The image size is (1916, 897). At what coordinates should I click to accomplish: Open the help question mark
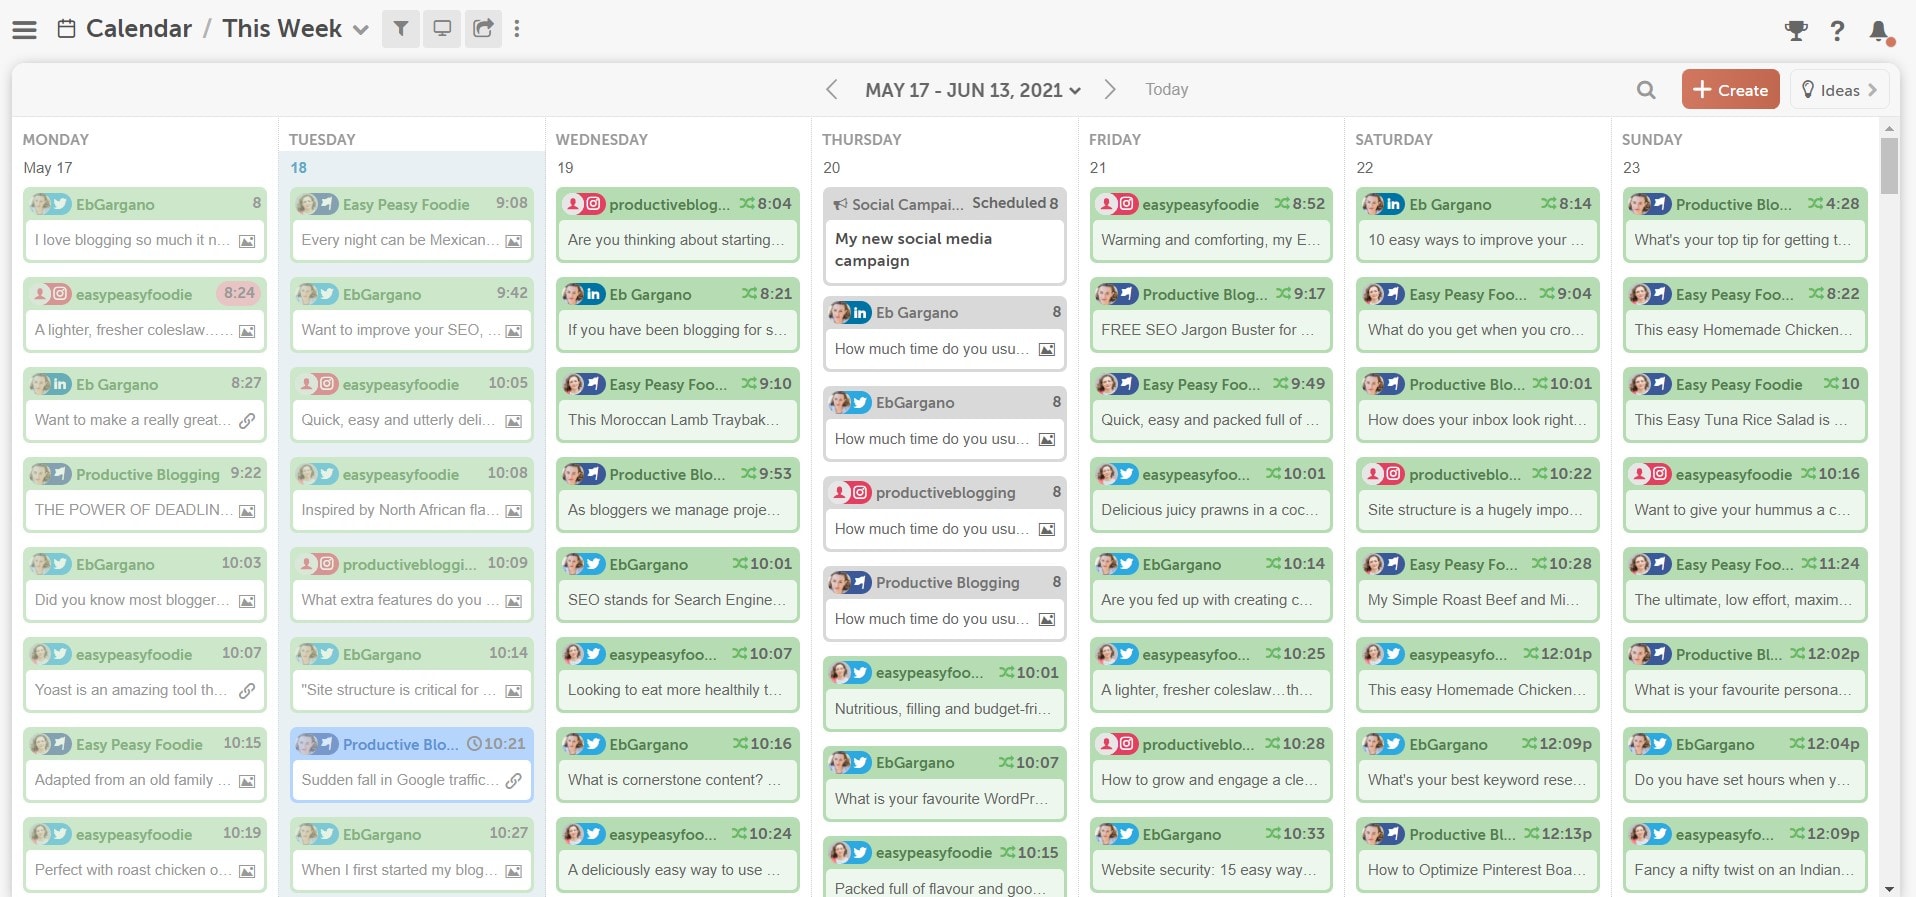1837,31
